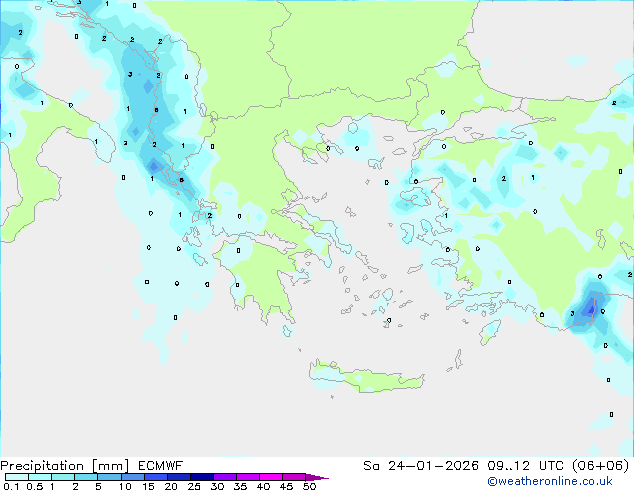
Task: Click the 0.5–1 mm legend color box
Action: [x=40, y=477]
